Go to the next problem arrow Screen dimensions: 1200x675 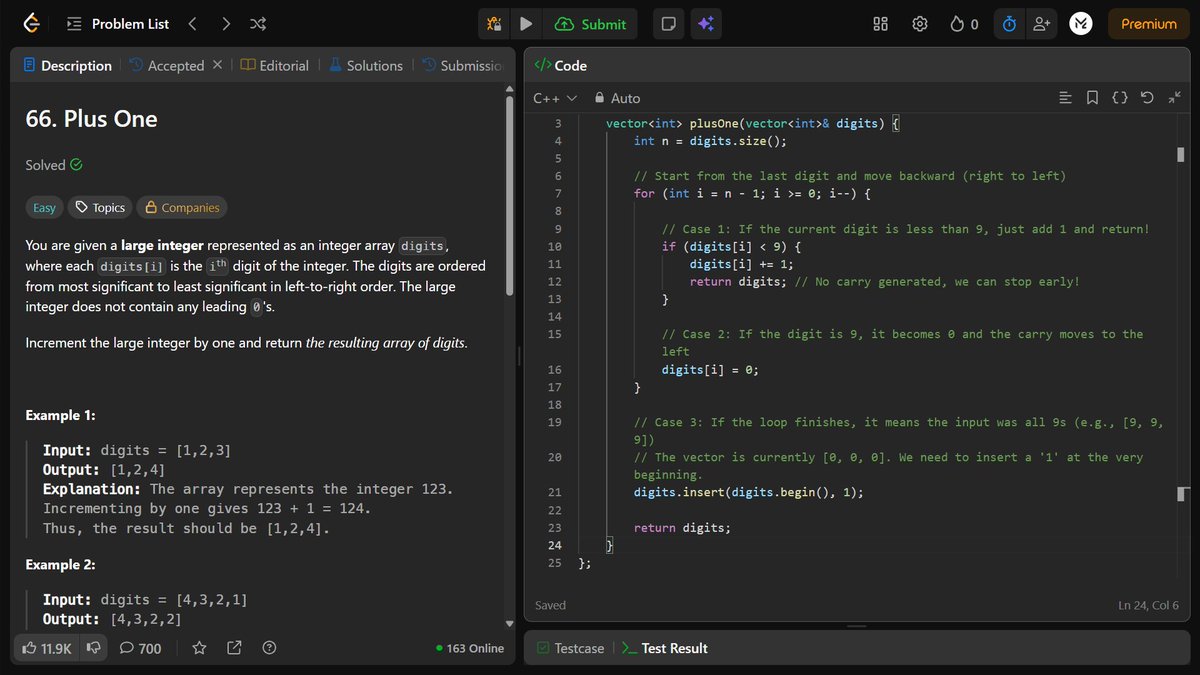click(x=226, y=24)
